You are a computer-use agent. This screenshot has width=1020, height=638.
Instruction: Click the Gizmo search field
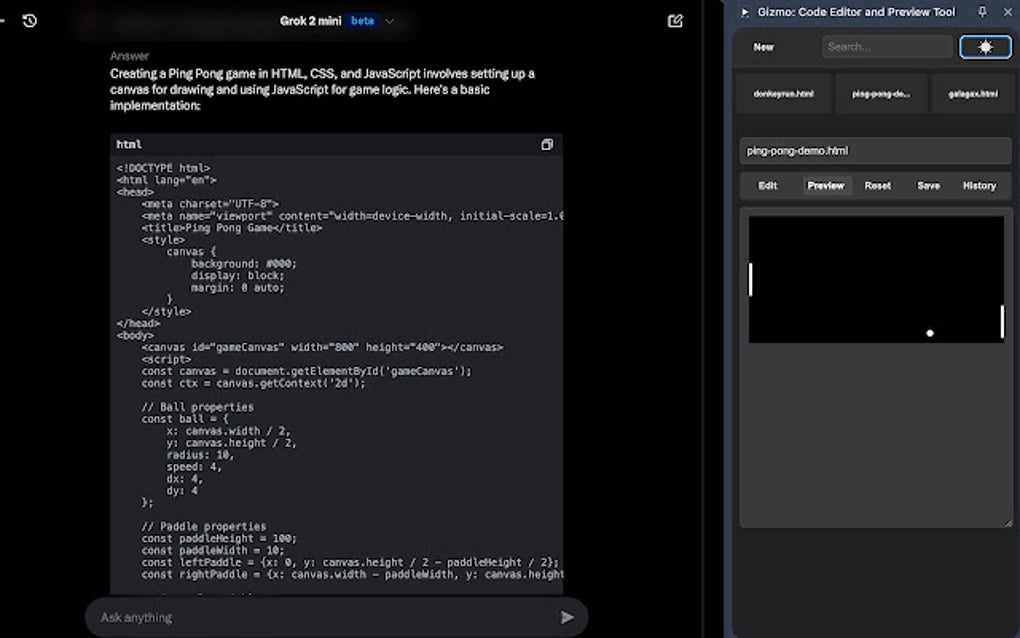click(x=888, y=46)
